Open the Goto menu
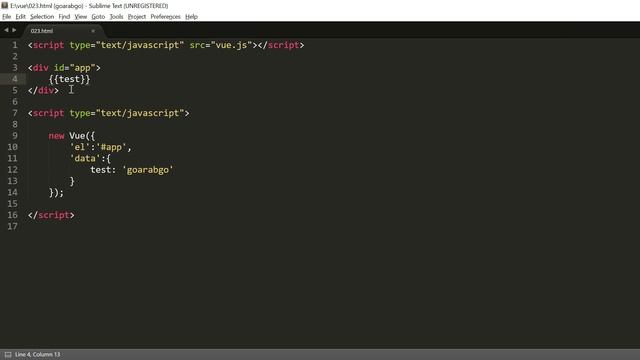 tap(98, 17)
